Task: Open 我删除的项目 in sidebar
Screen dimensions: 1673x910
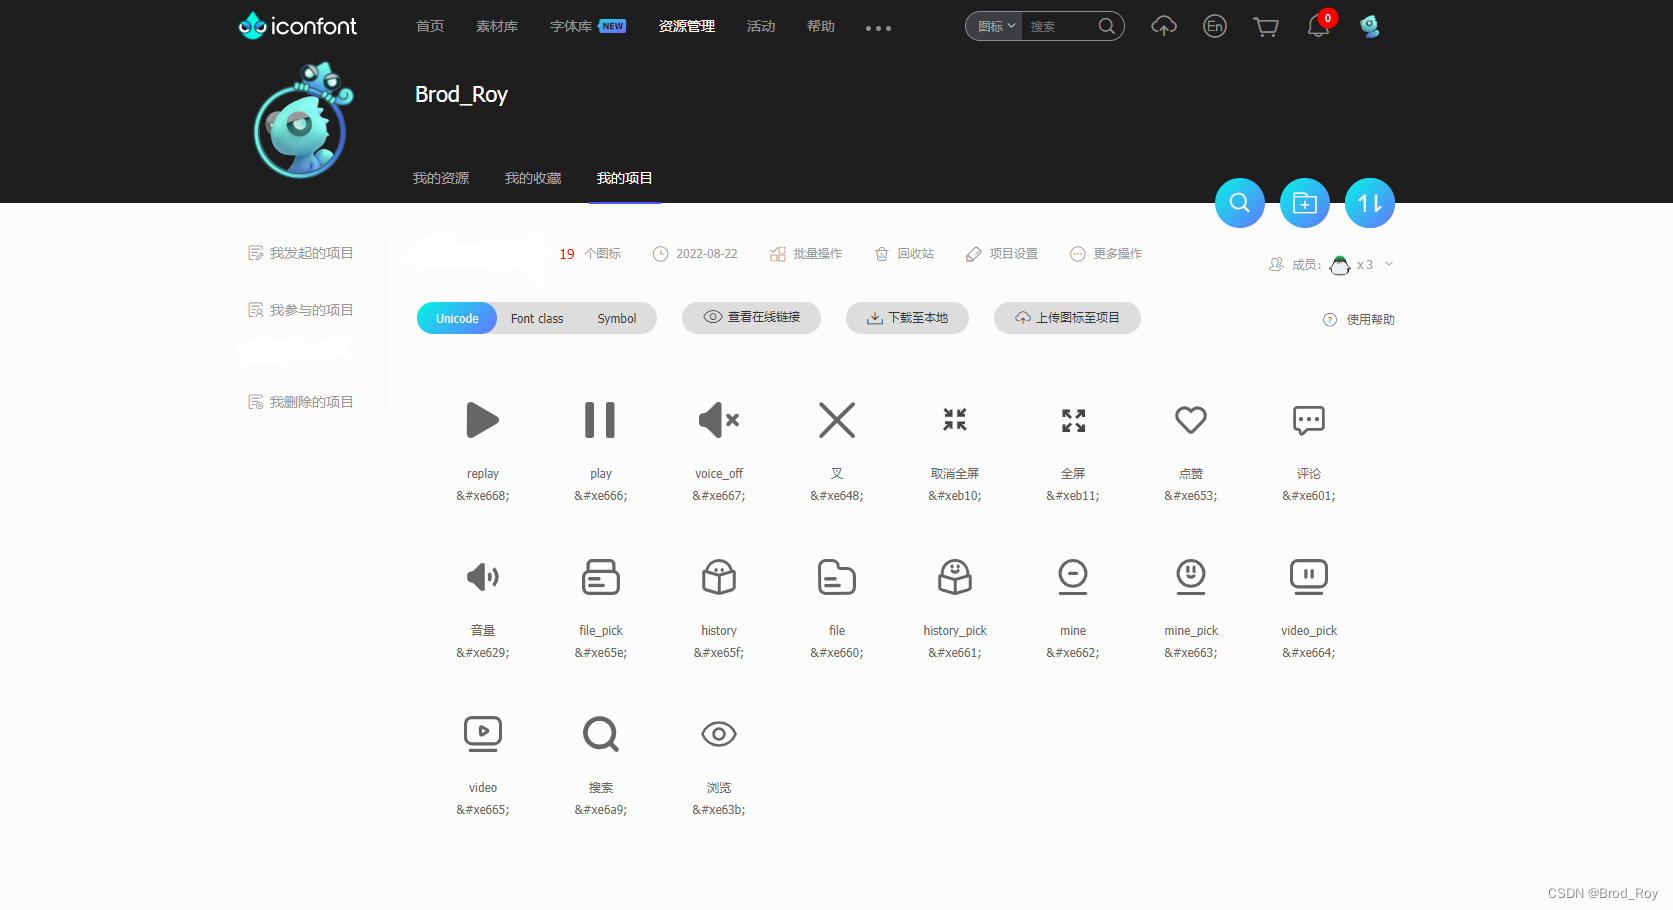Action: (x=301, y=402)
